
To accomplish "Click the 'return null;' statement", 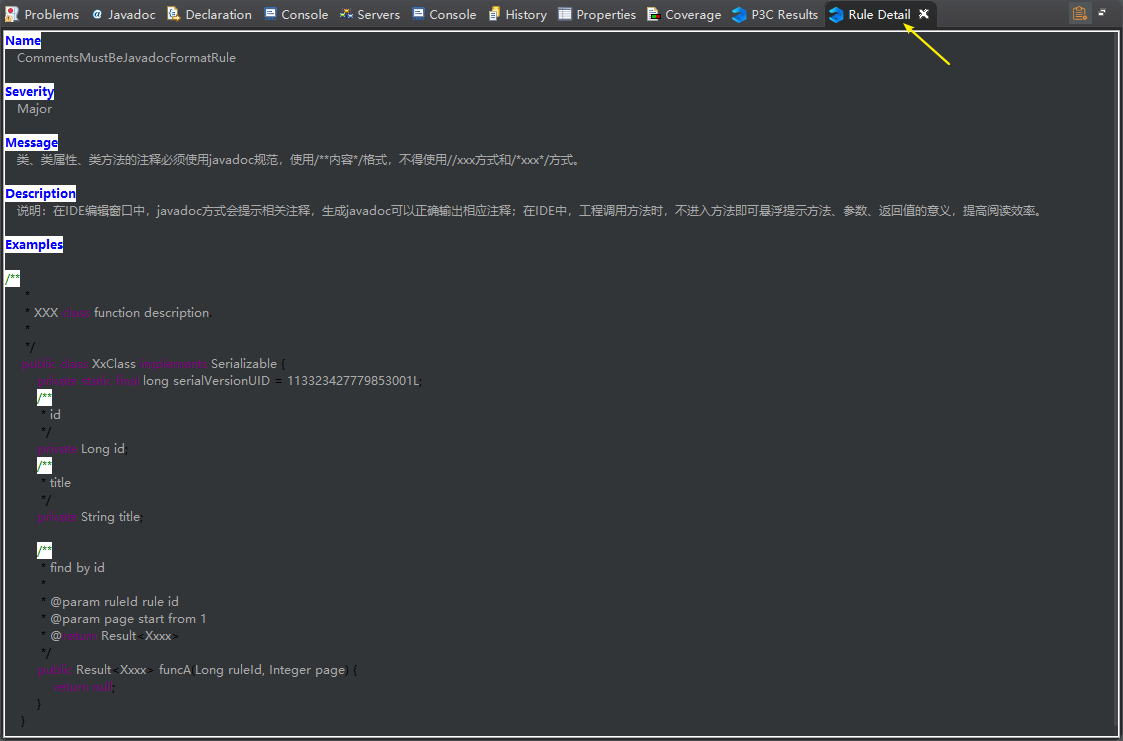I will pos(84,687).
